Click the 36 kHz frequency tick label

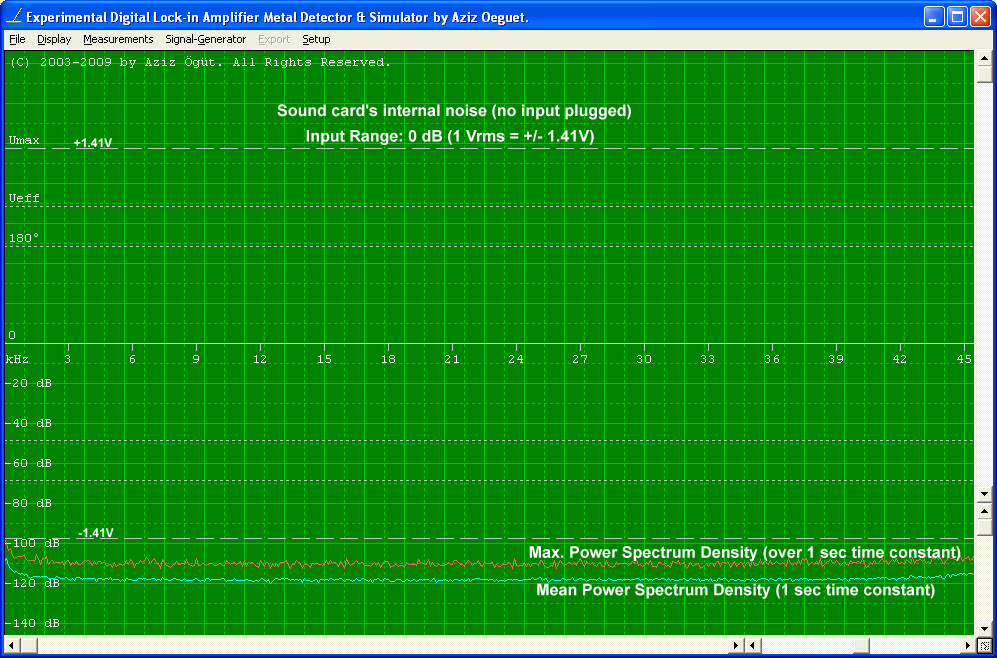coord(771,359)
